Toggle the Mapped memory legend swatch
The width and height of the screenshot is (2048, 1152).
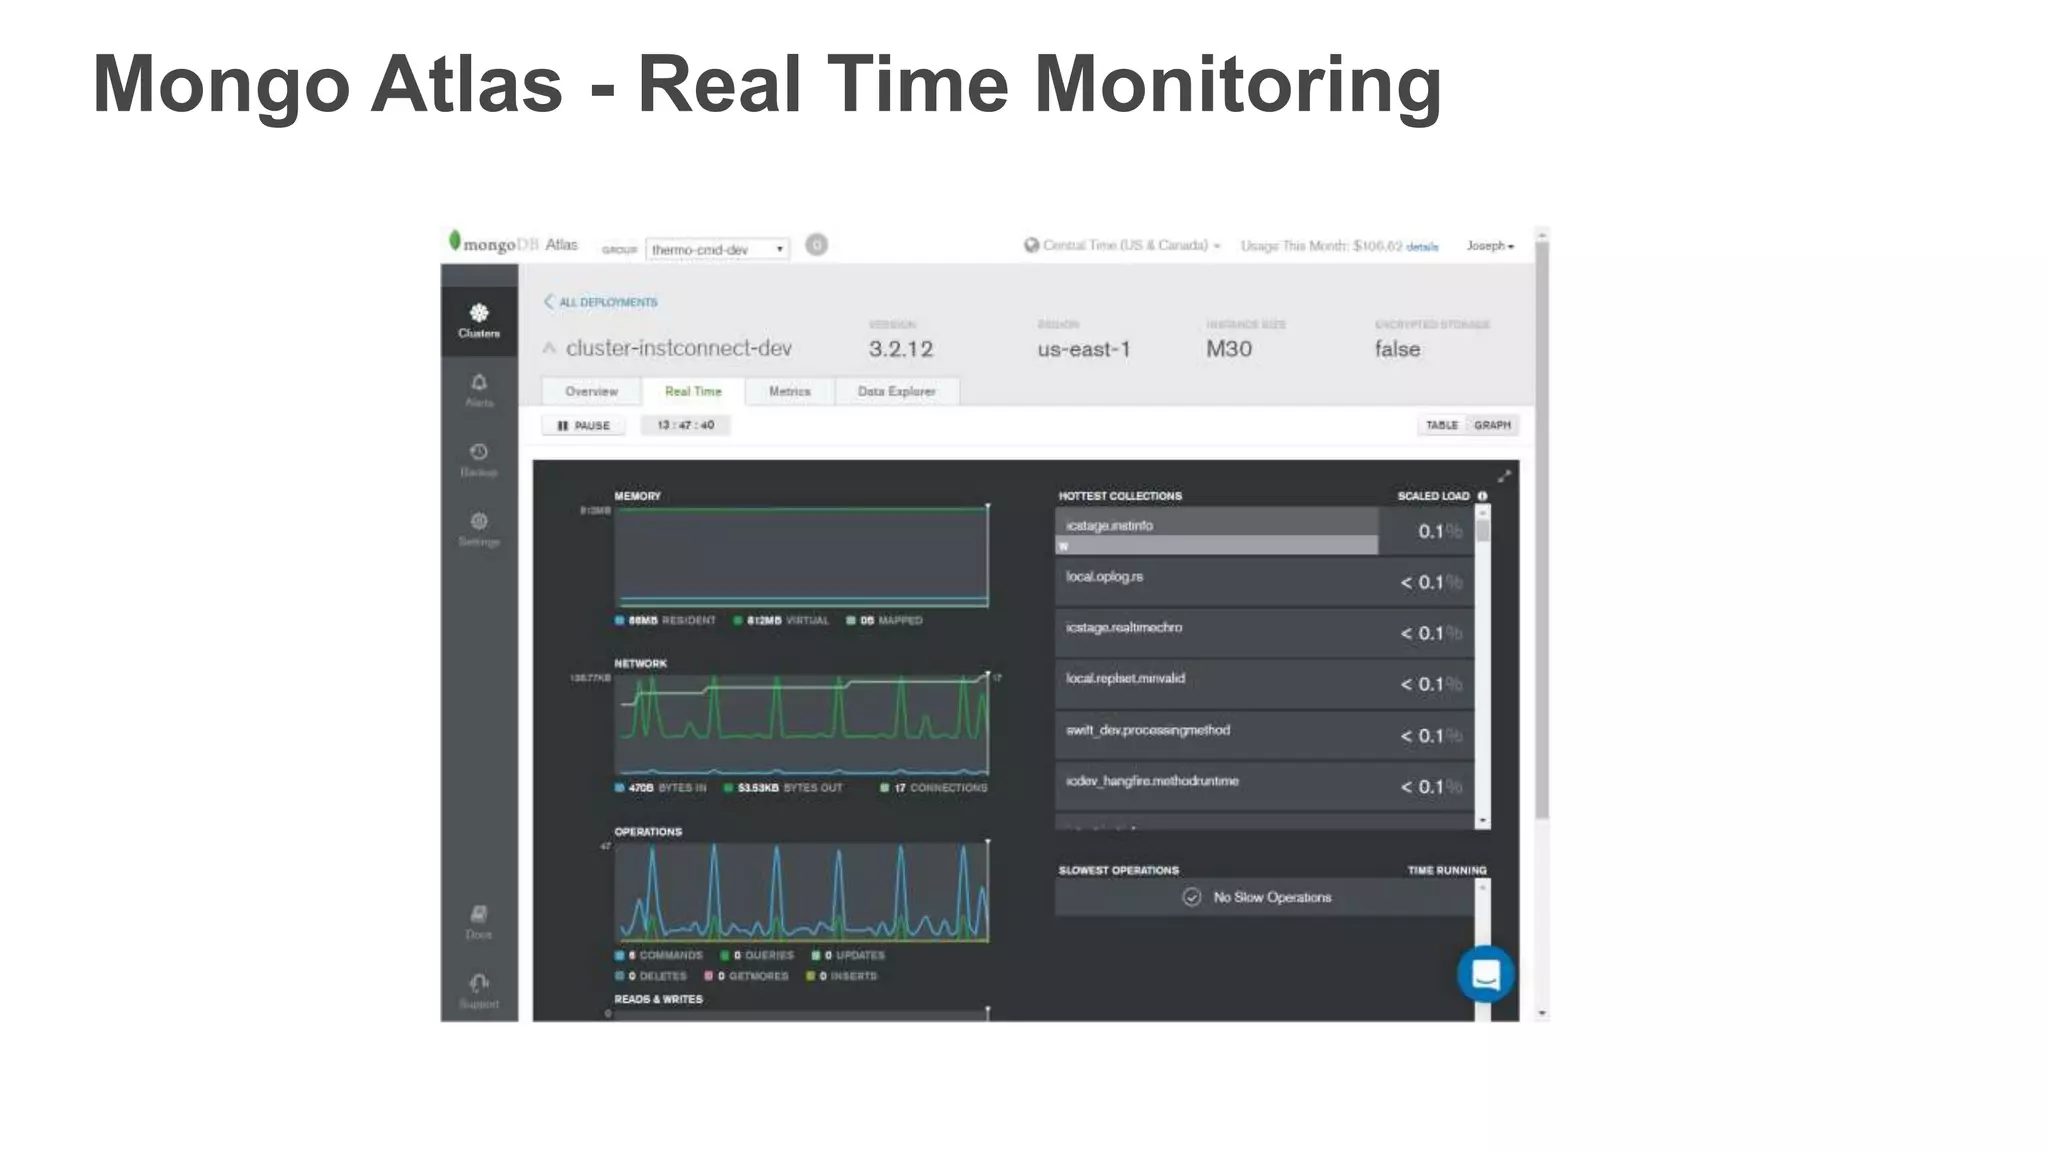tap(851, 621)
